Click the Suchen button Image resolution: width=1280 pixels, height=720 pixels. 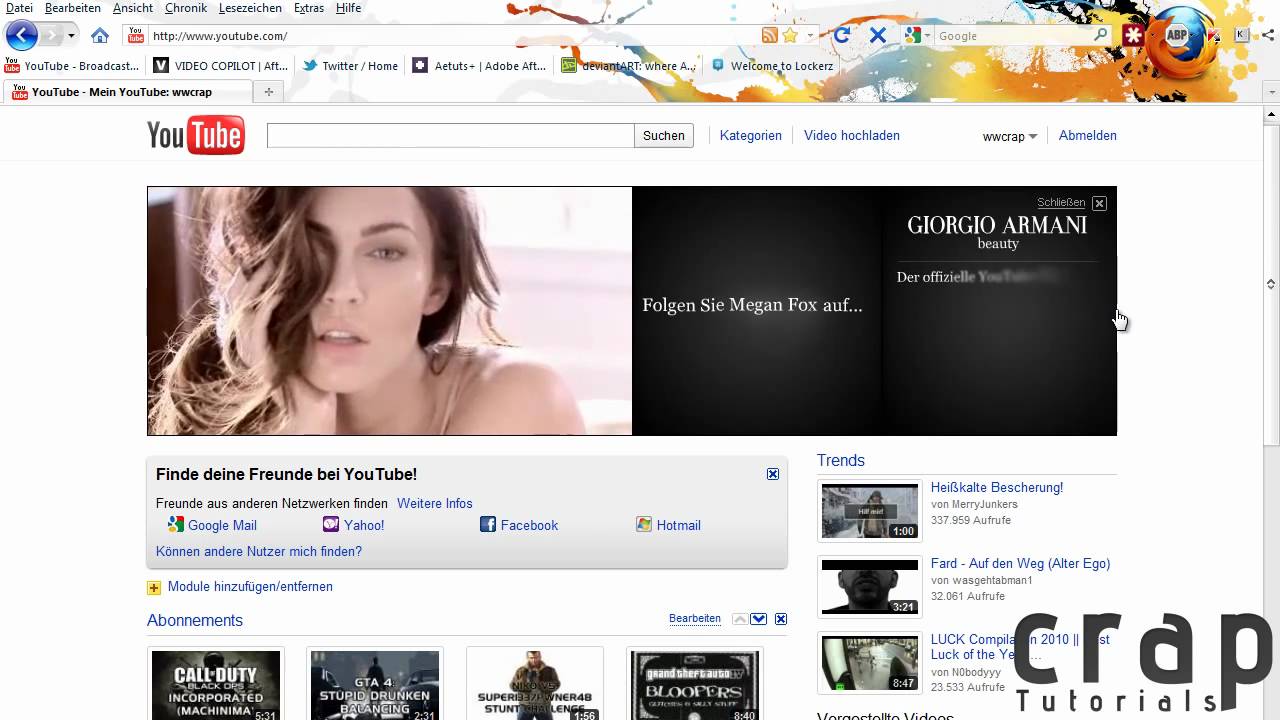pos(664,136)
